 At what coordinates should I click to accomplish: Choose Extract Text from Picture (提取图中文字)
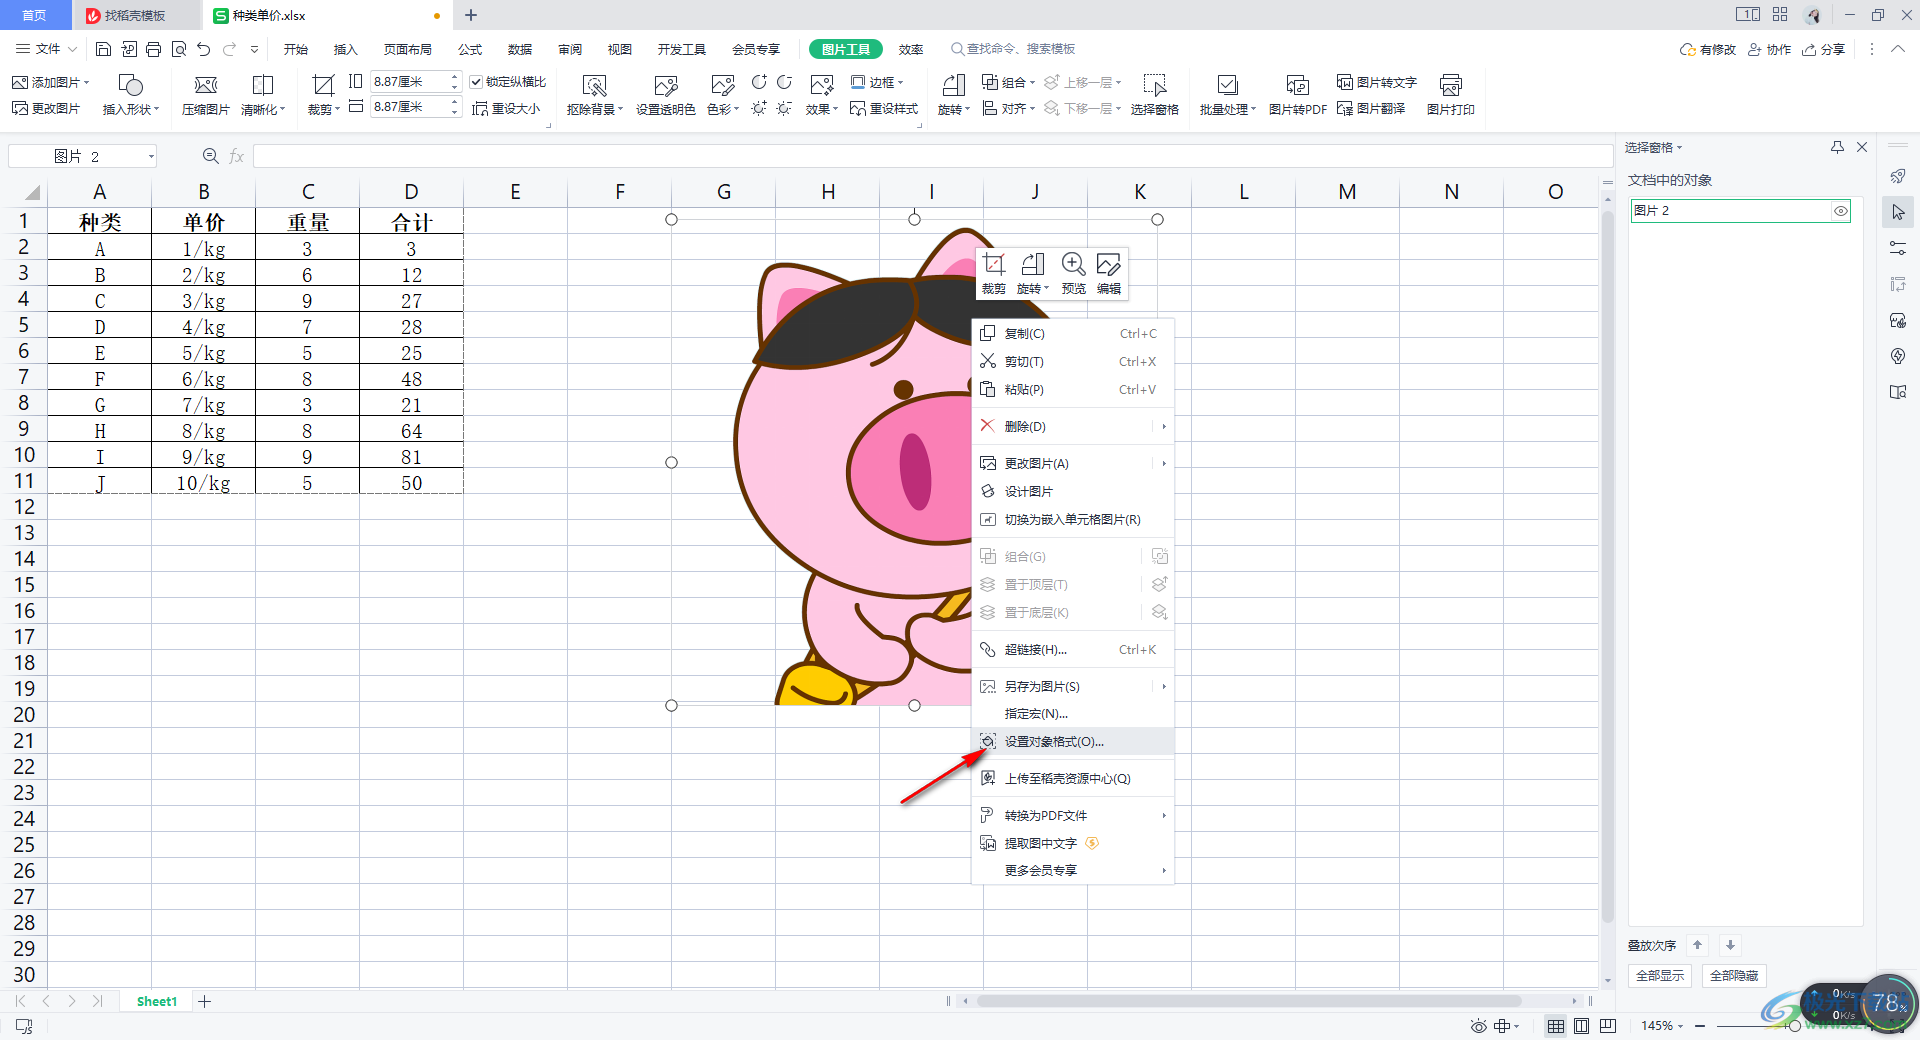click(1073, 843)
